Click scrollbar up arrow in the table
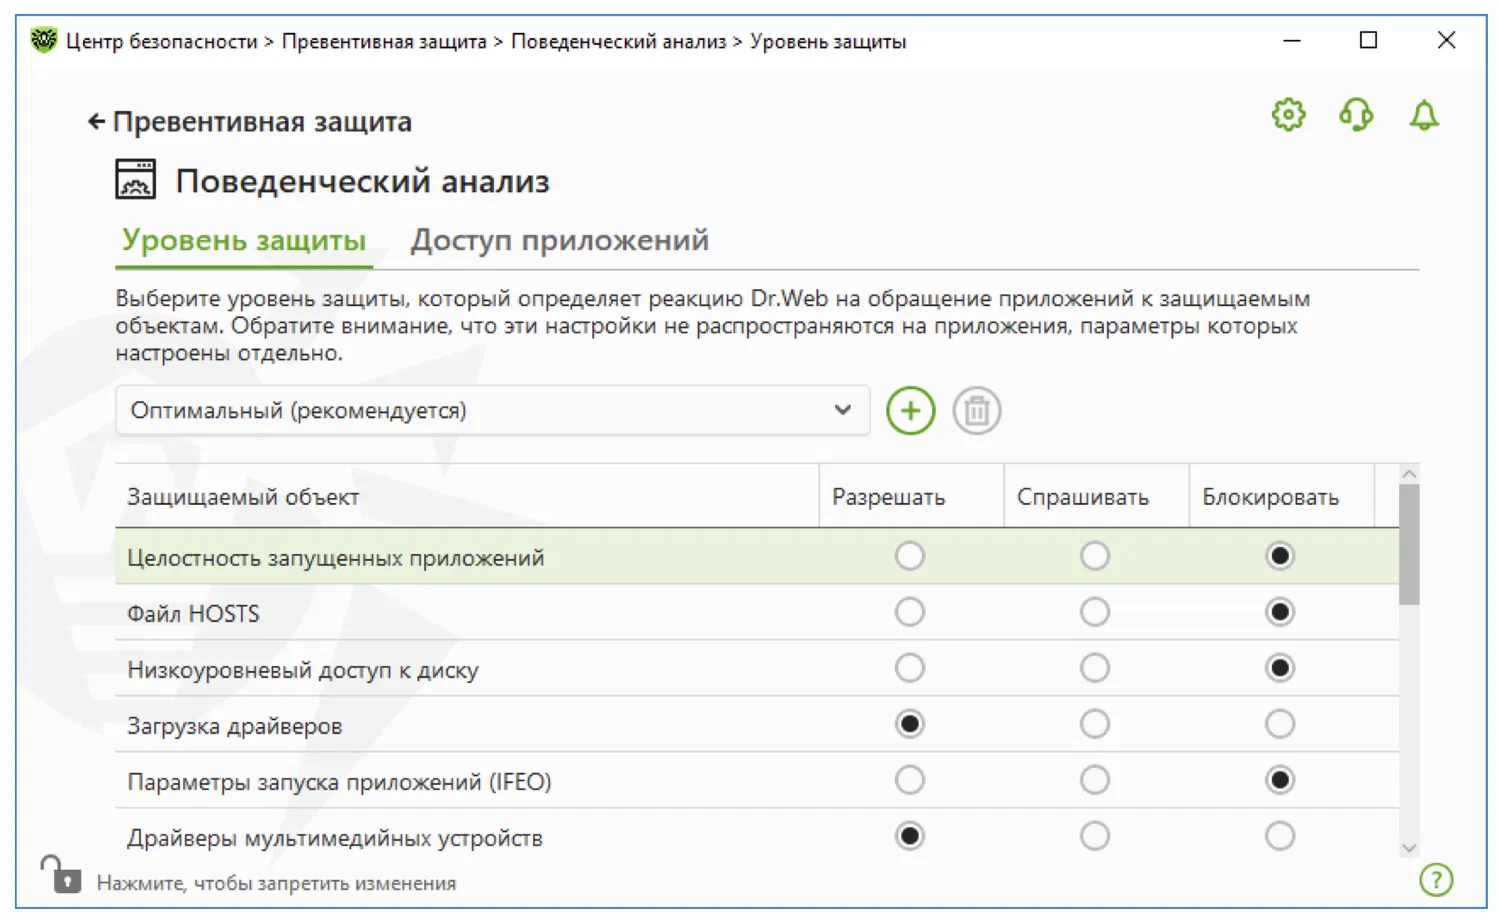Screen dimensions: 1500x922 pos(1409,474)
